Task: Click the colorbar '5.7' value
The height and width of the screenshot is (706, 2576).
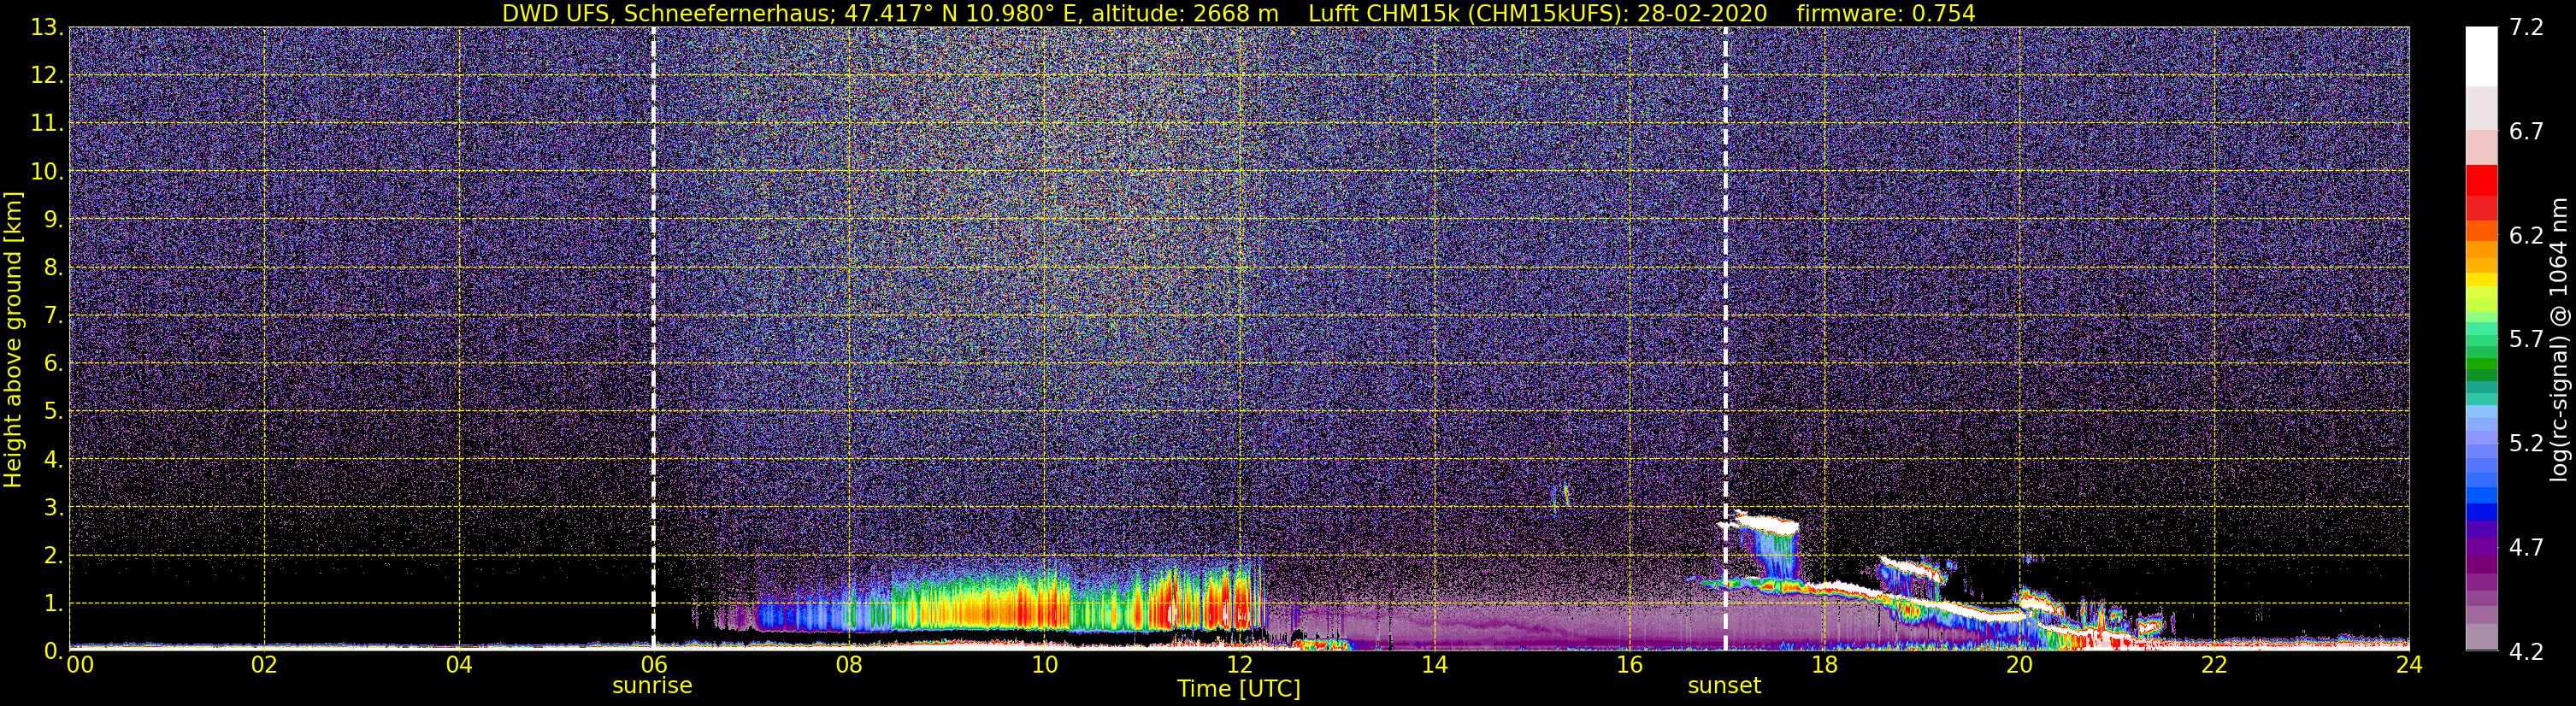Action: tap(2526, 339)
